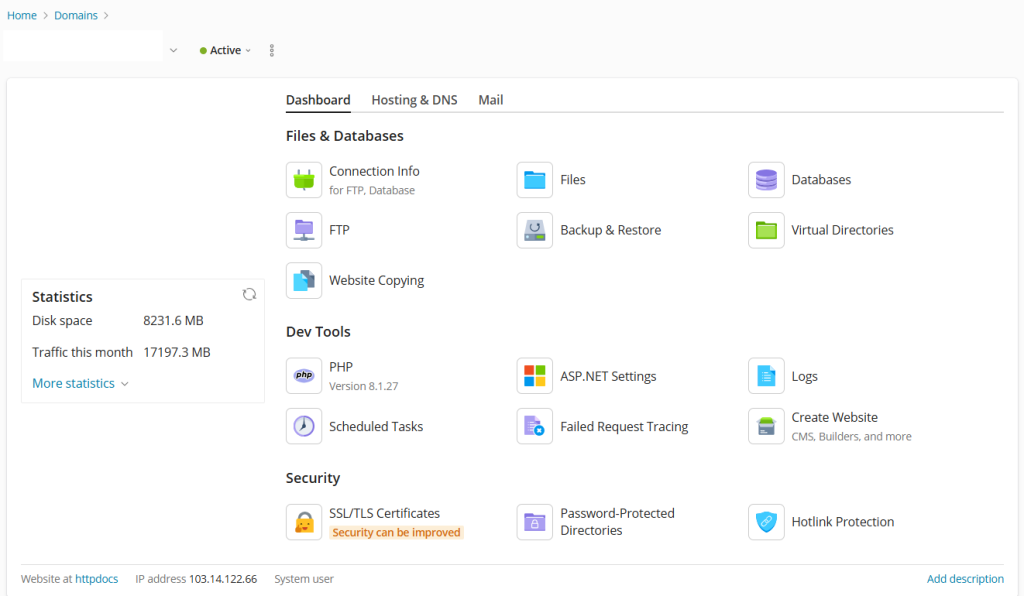1024x596 pixels.
Task: Open the Hotlink Protection shield icon
Action: pyautogui.click(x=766, y=522)
